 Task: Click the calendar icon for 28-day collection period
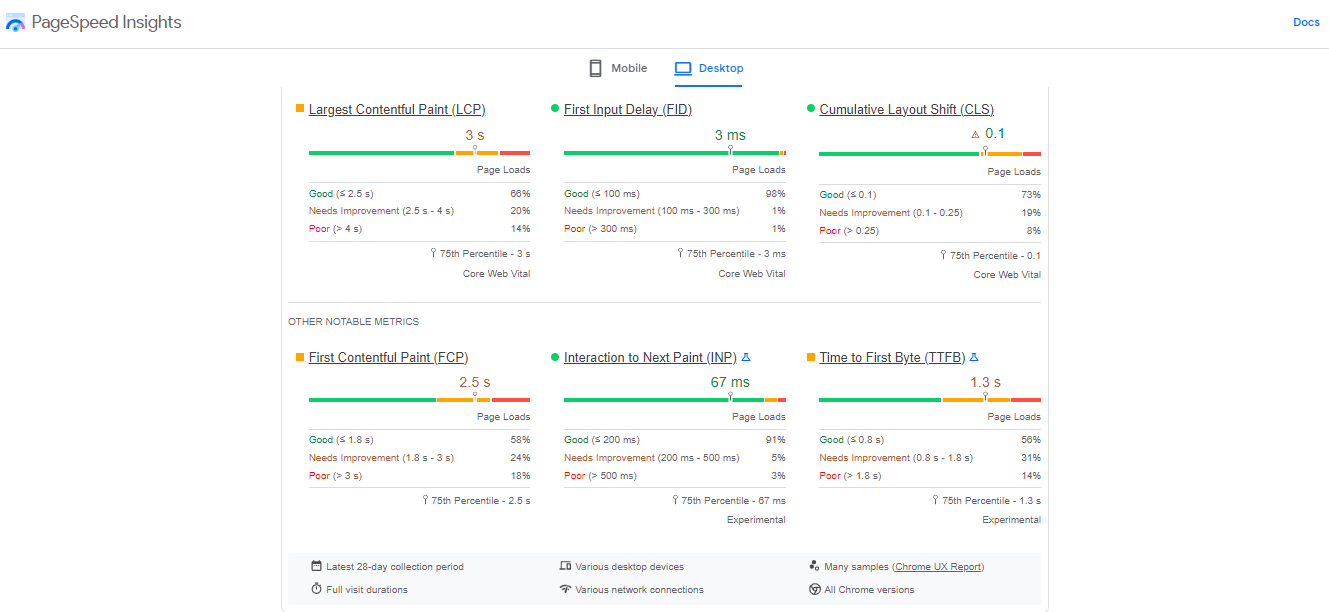coord(316,566)
